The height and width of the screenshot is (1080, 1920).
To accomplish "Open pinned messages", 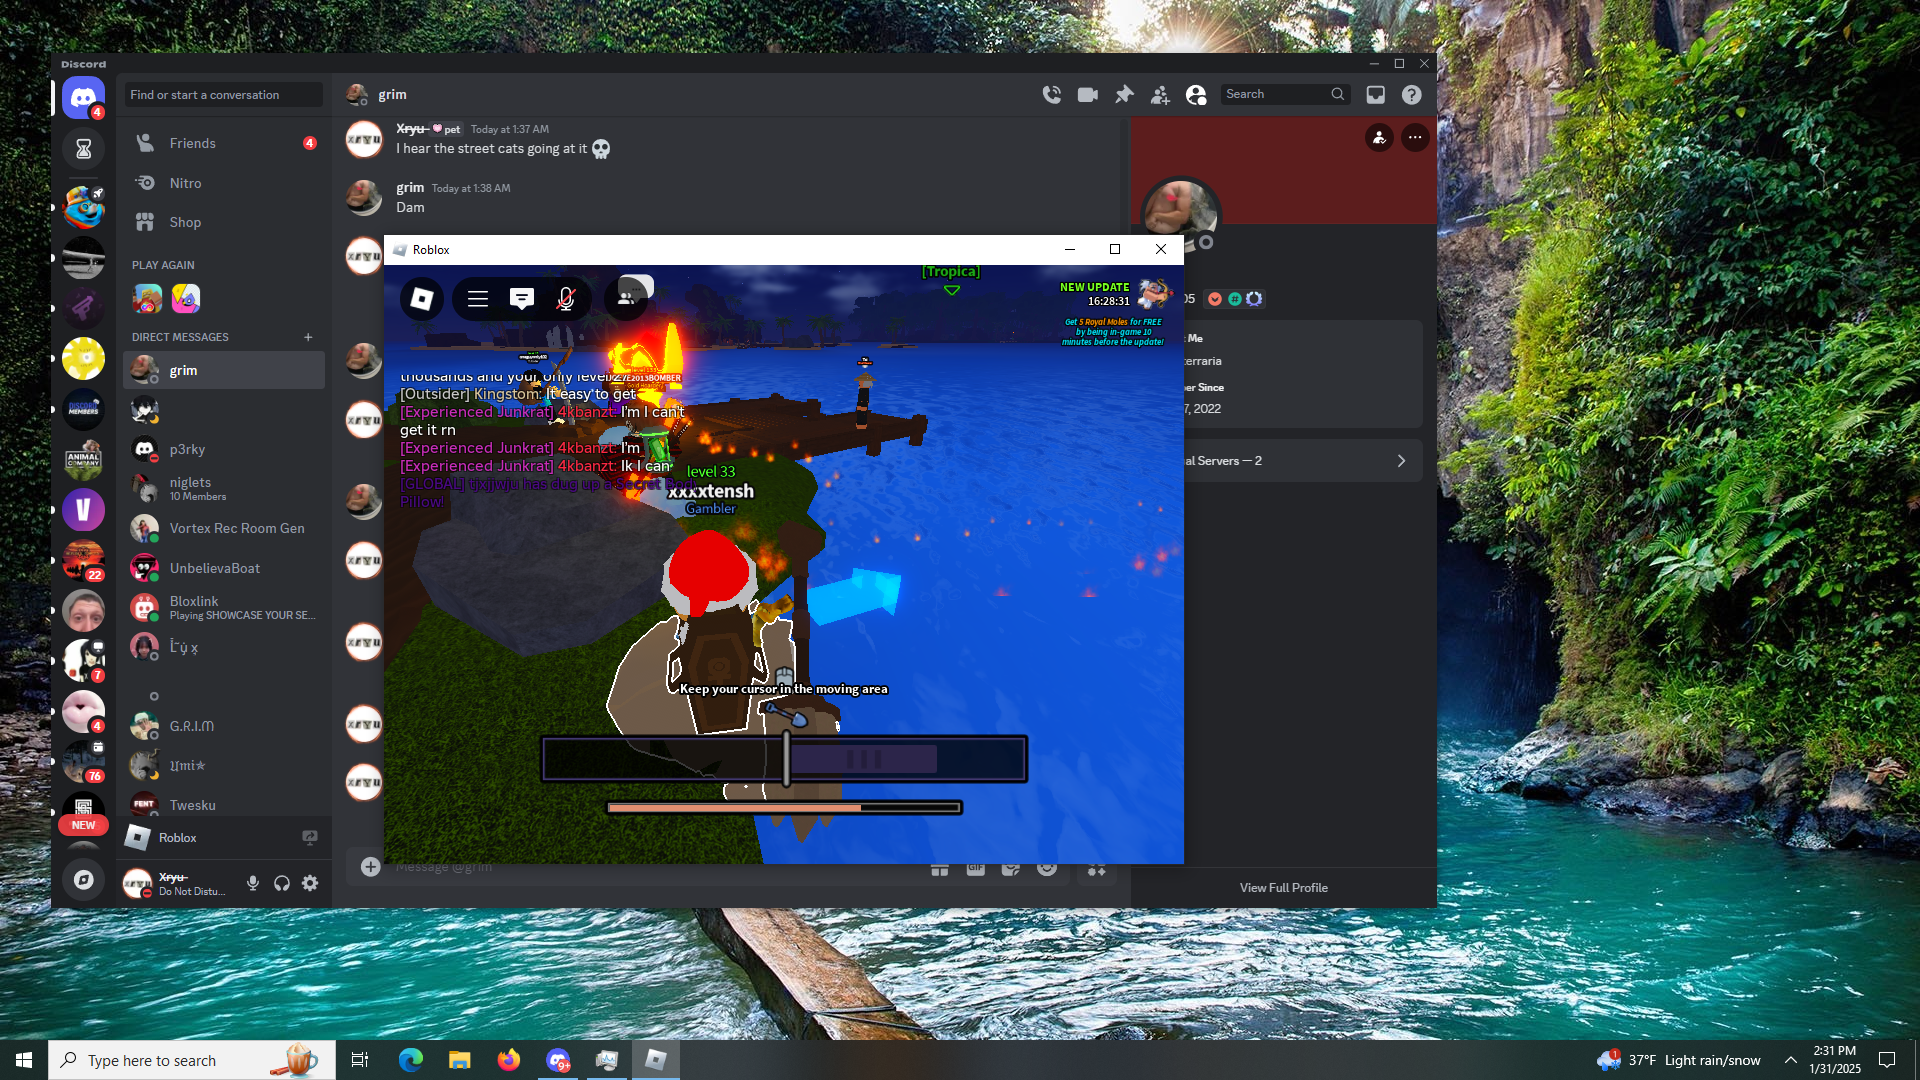I will tap(1124, 94).
